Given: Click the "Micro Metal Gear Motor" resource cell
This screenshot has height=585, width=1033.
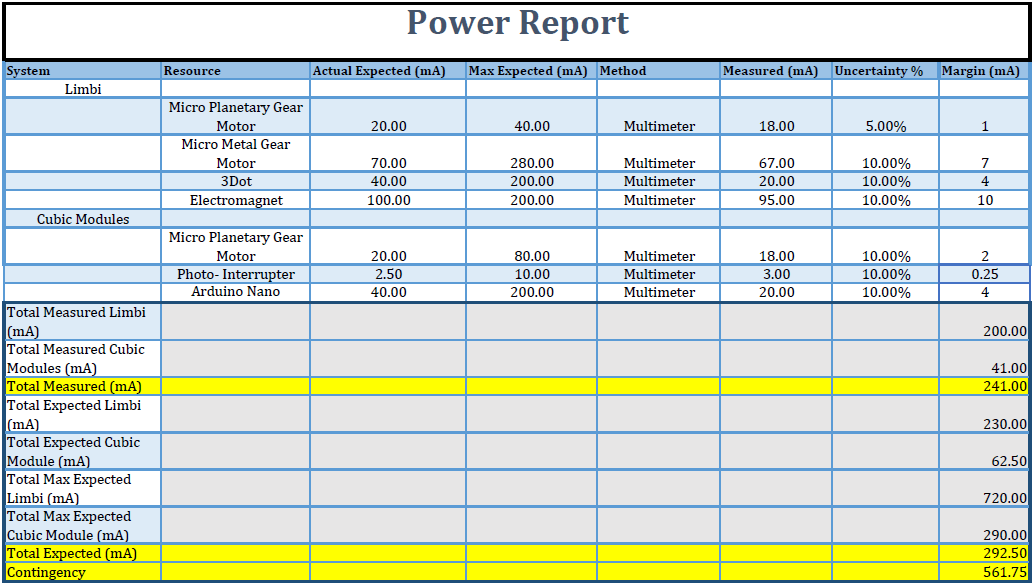Looking at the screenshot, I should click(x=236, y=153).
